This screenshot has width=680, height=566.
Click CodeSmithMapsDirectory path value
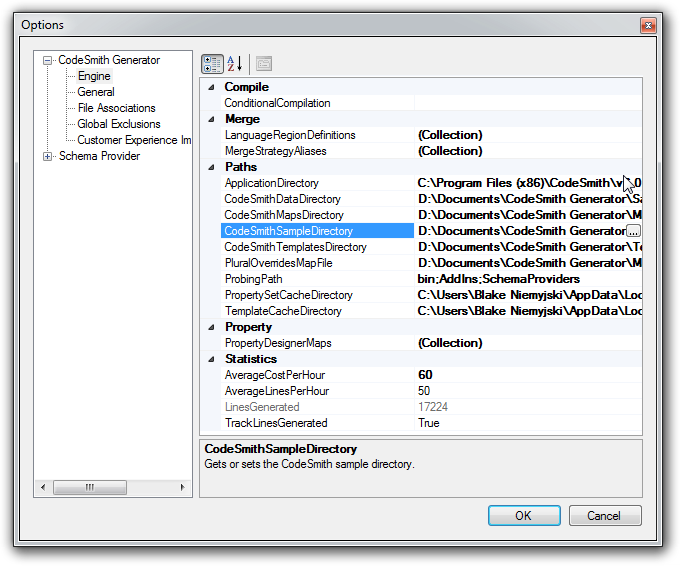click(528, 215)
